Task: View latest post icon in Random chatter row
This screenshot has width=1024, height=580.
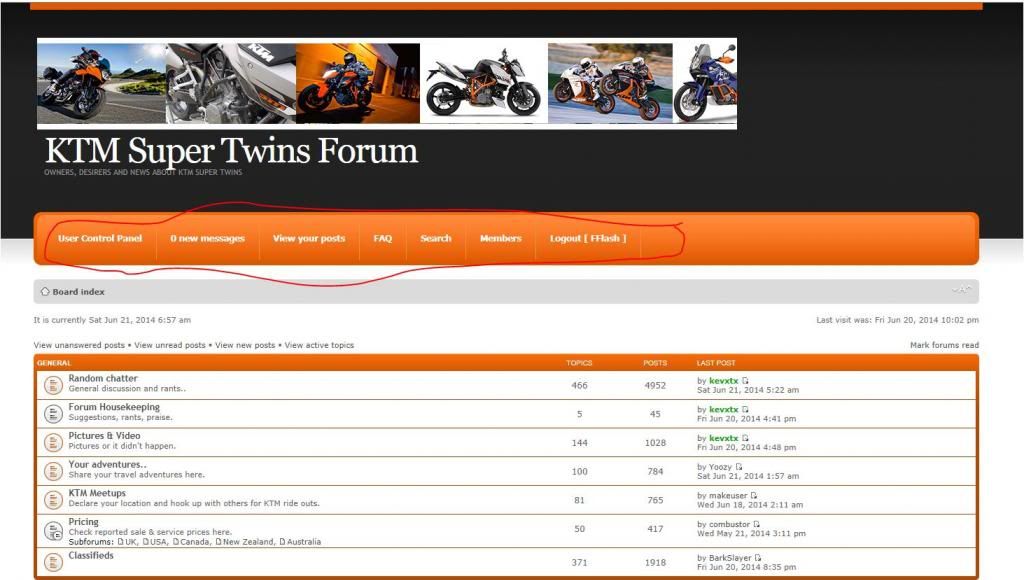Action: (x=745, y=381)
